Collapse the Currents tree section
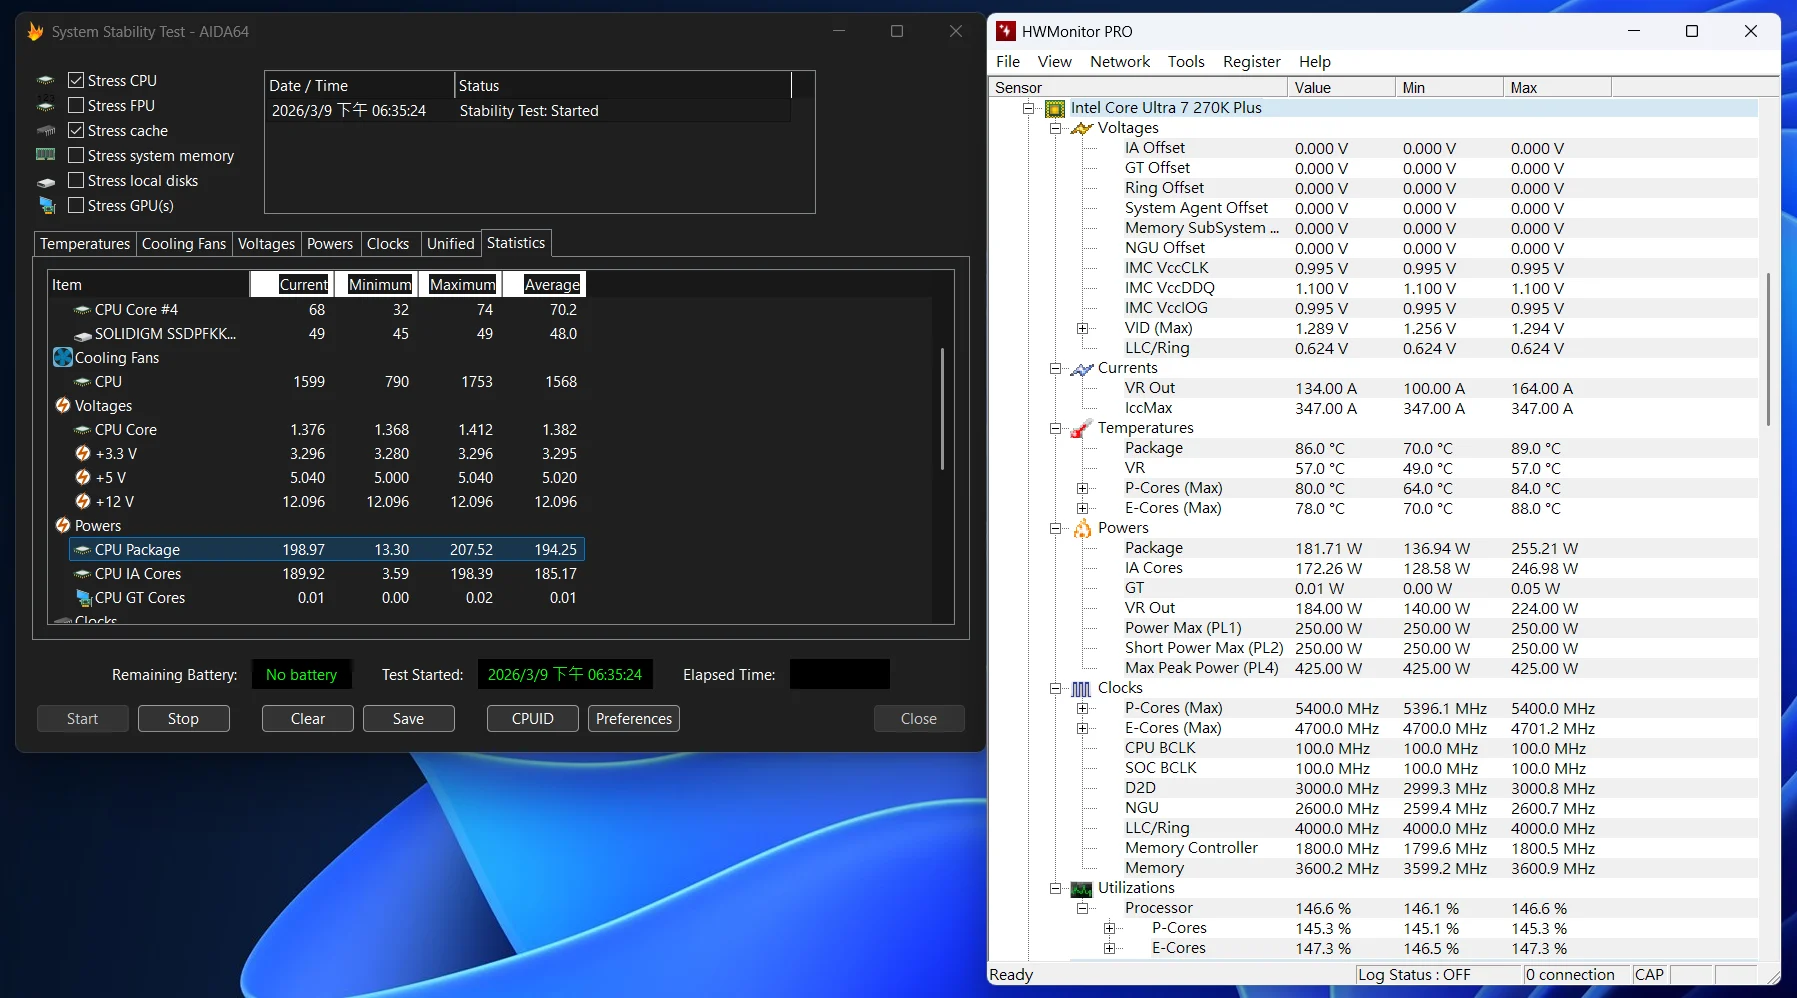Screen dimensions: 1797x998 [1055, 368]
